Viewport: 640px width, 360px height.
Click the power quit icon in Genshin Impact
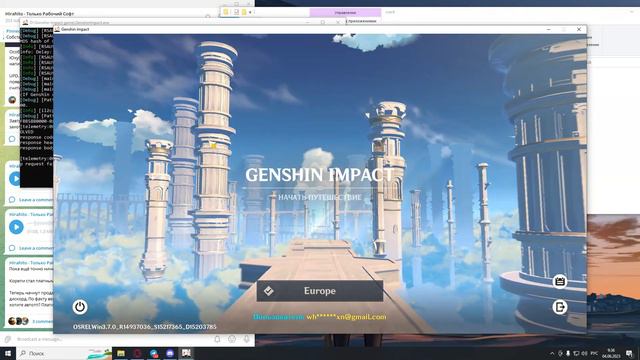point(80,307)
